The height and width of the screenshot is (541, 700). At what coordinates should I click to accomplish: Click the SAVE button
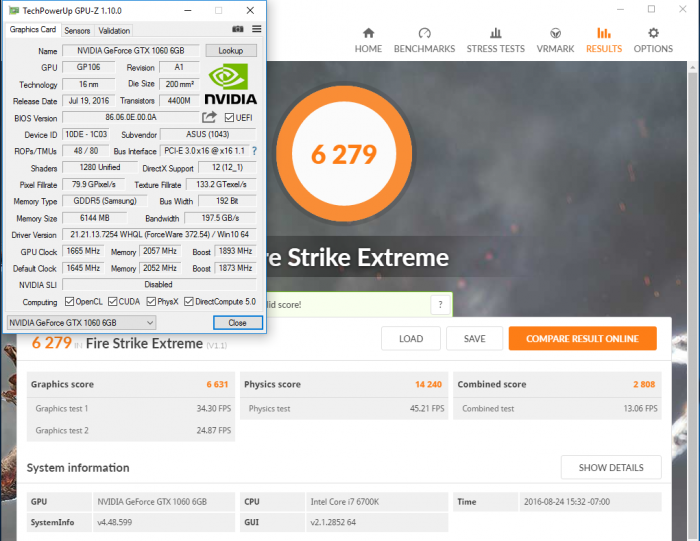[475, 338]
